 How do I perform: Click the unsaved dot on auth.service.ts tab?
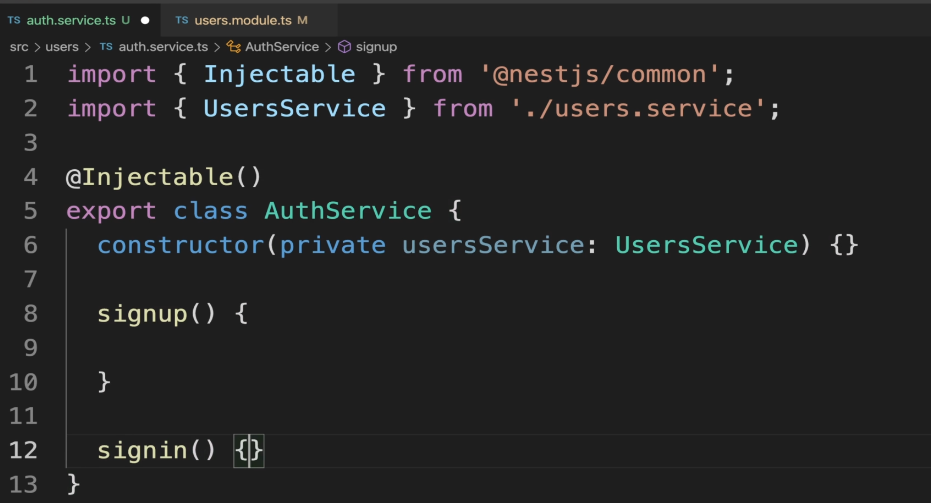point(145,20)
